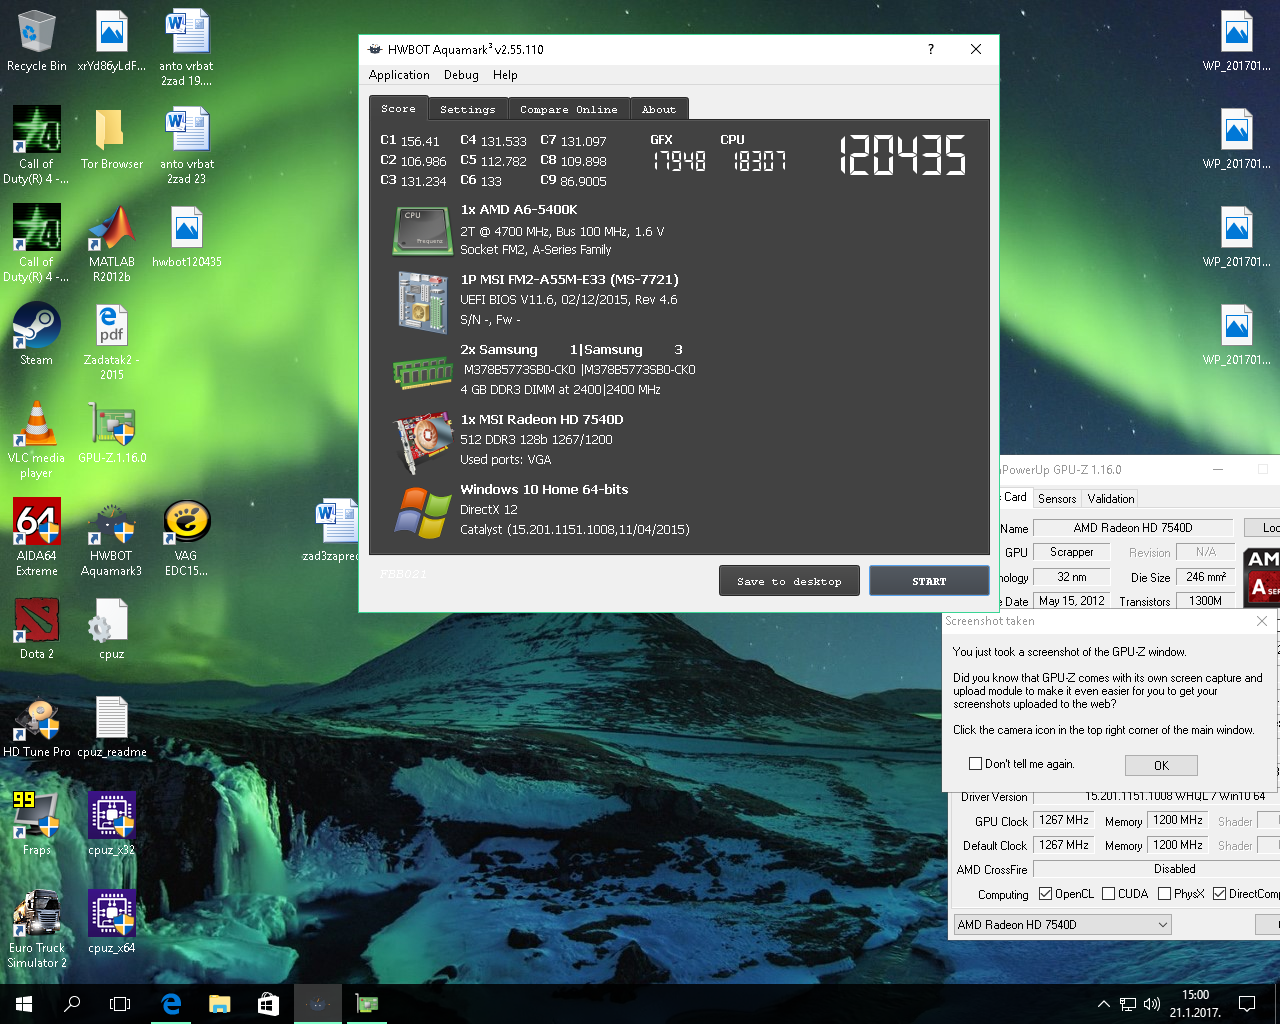Open Tor Browser folder icon
The height and width of the screenshot is (1024, 1280).
(x=111, y=138)
